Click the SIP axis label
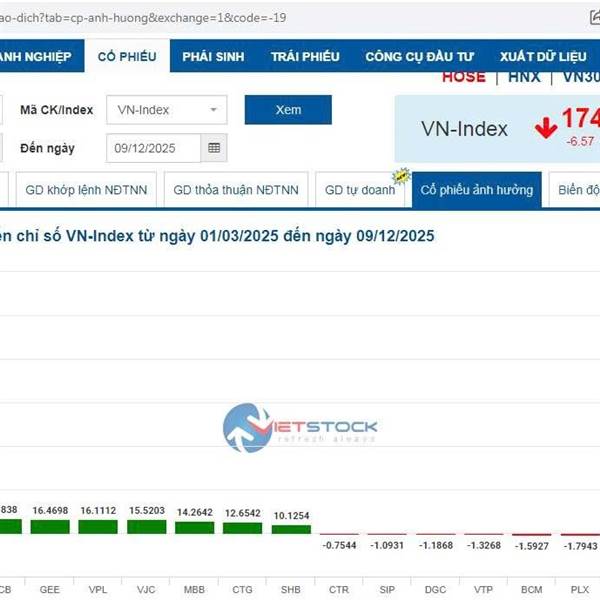Image resolution: width=600 pixels, height=600 pixels. pyautogui.click(x=387, y=589)
